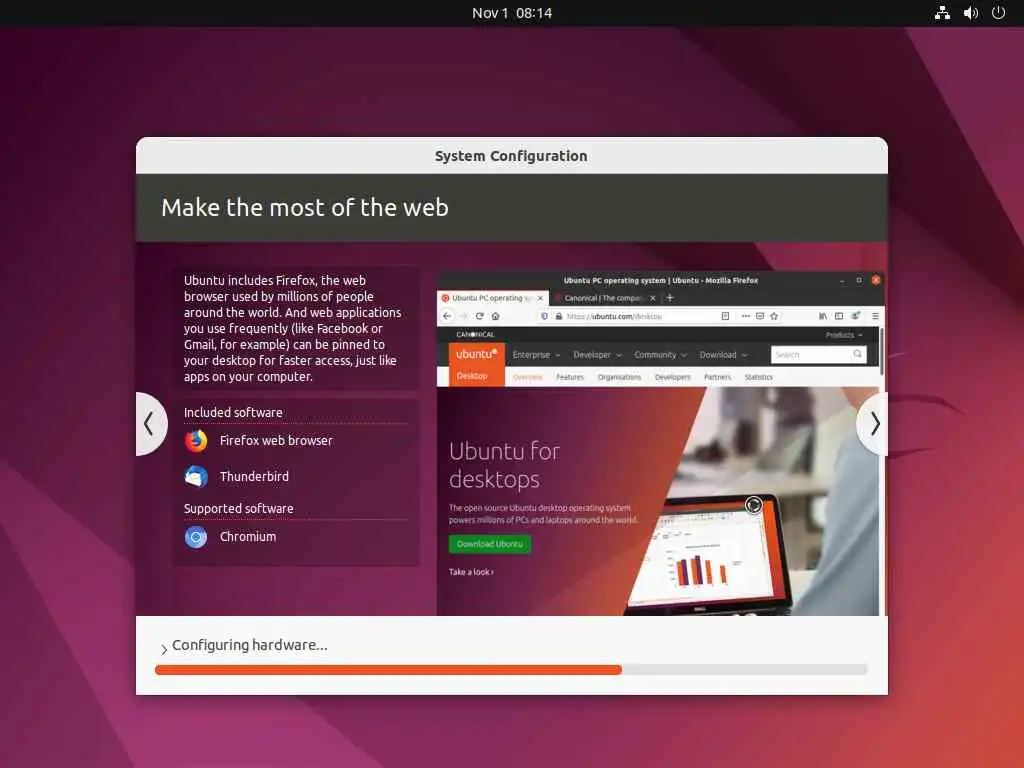Open the Developer dropdown in slide
Image resolution: width=1024 pixels, height=768 pixels.
tap(598, 355)
